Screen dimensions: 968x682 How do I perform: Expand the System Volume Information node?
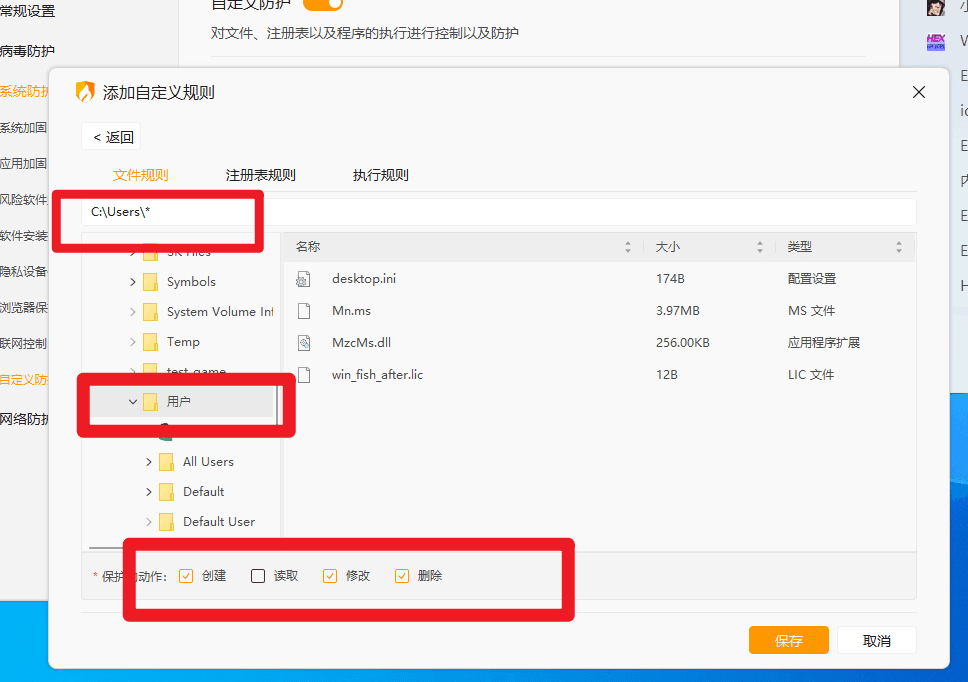[x=133, y=312]
